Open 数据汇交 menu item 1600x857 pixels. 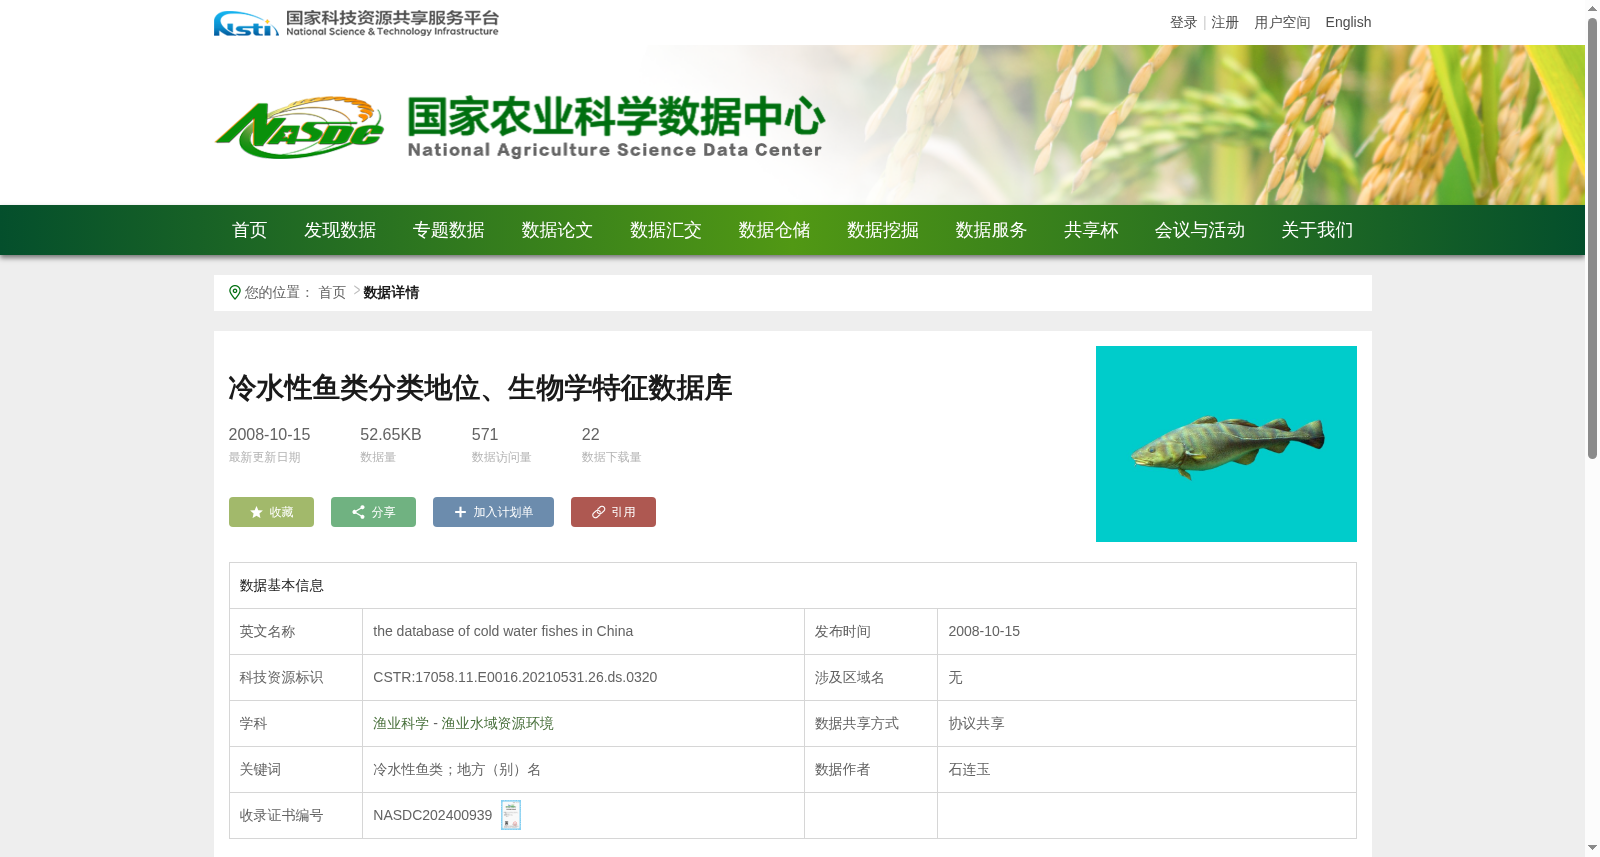tap(666, 230)
